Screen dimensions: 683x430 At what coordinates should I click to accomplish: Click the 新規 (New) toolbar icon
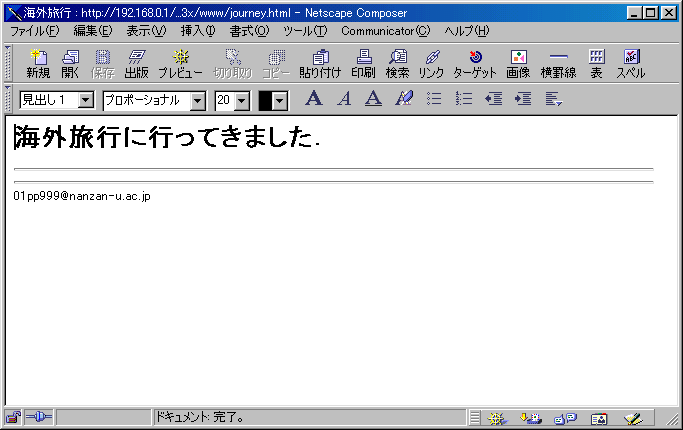pyautogui.click(x=38, y=64)
